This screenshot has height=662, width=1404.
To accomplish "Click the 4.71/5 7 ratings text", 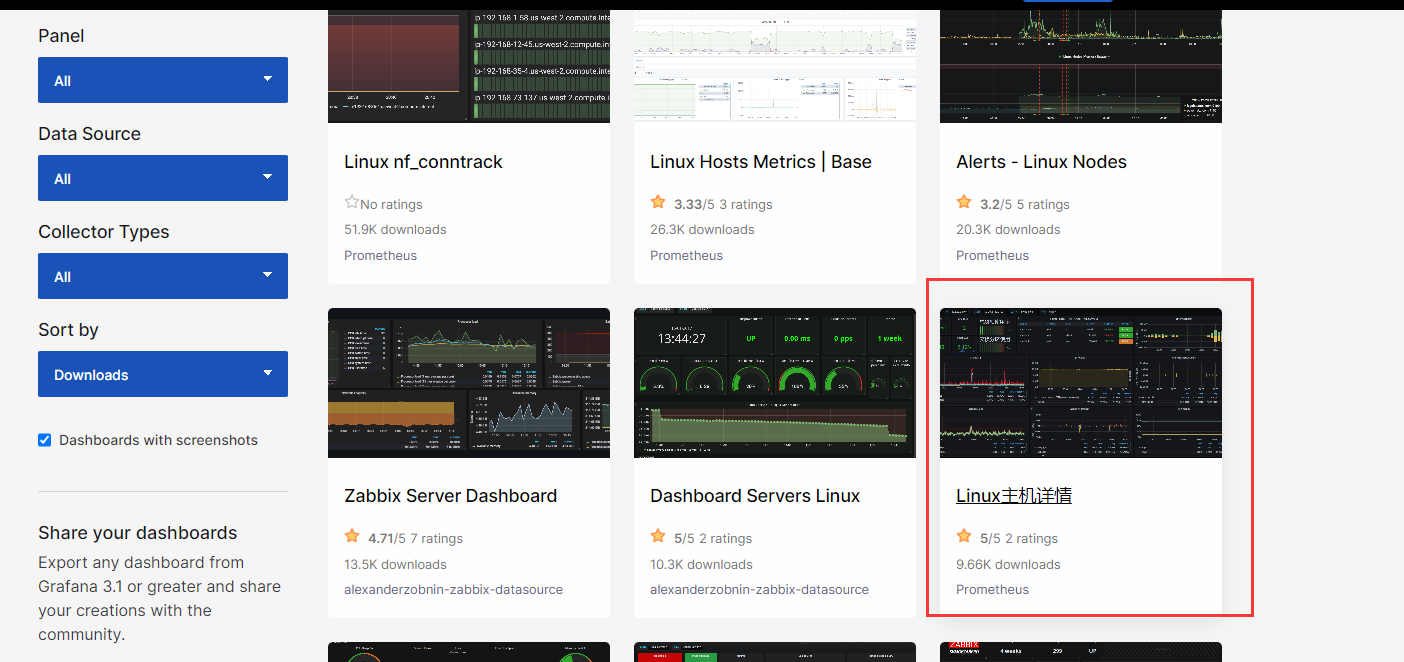I will click(x=415, y=538).
